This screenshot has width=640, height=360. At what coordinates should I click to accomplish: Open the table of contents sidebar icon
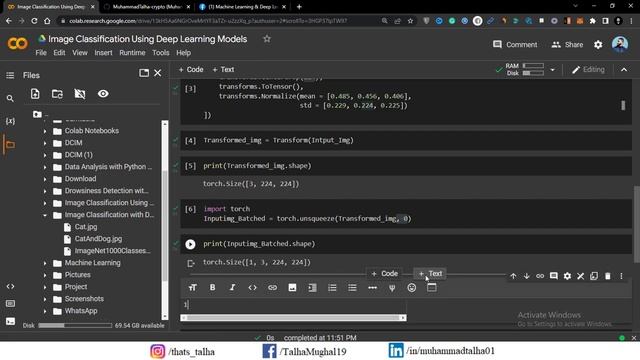[10, 75]
